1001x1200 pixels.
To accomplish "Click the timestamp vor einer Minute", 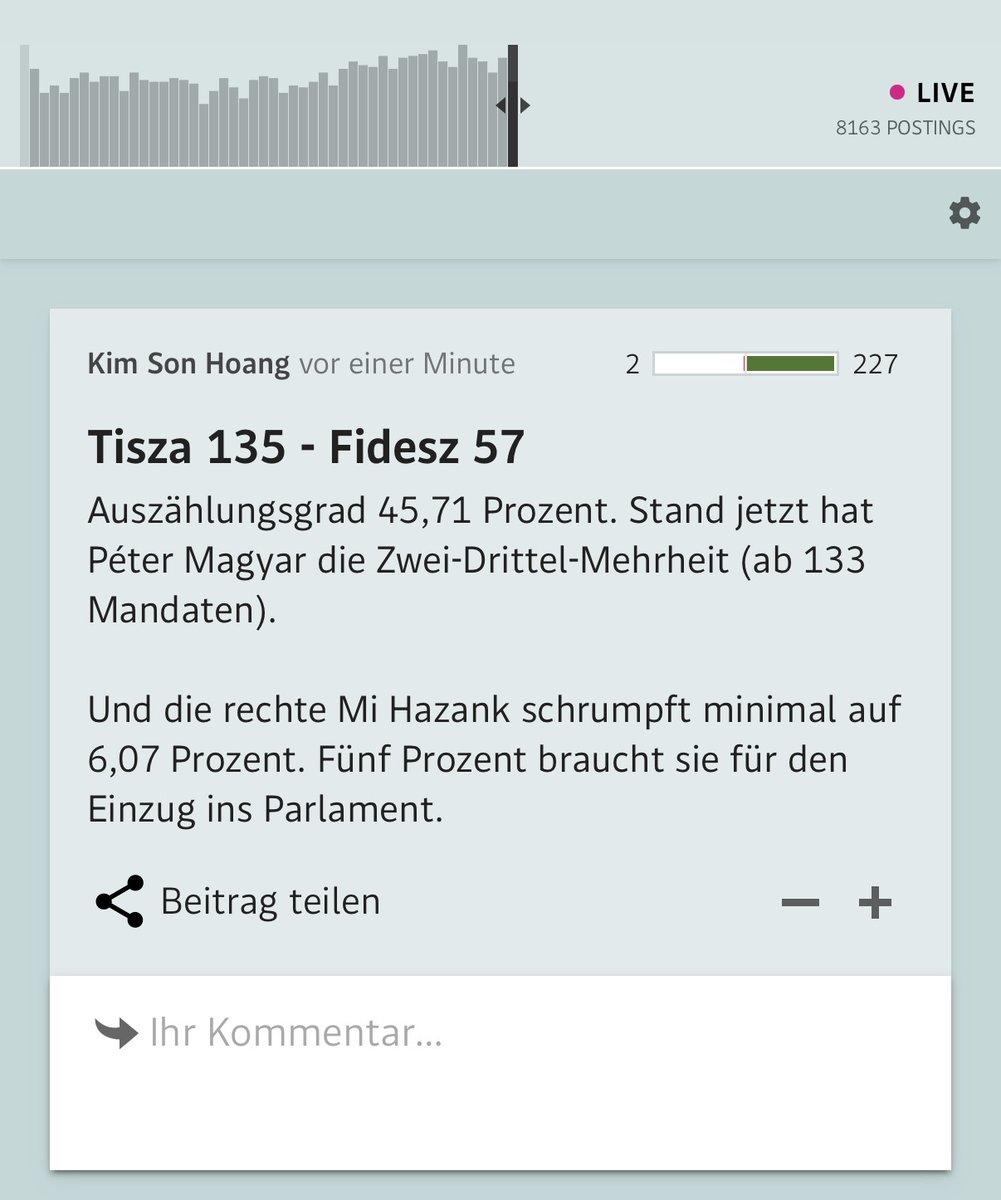I will pyautogui.click(x=407, y=363).
